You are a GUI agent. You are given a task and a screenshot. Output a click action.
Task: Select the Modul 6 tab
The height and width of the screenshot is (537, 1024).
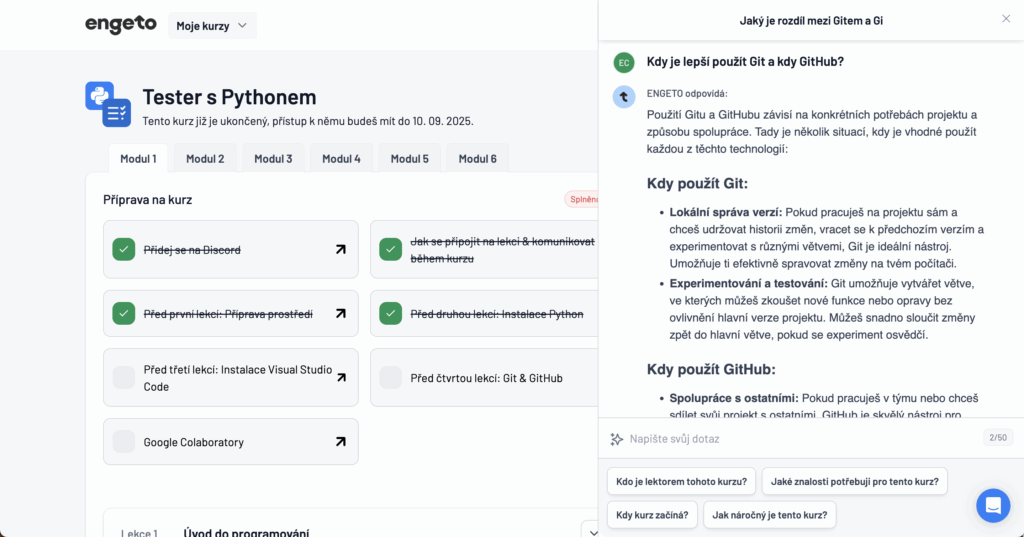click(478, 158)
